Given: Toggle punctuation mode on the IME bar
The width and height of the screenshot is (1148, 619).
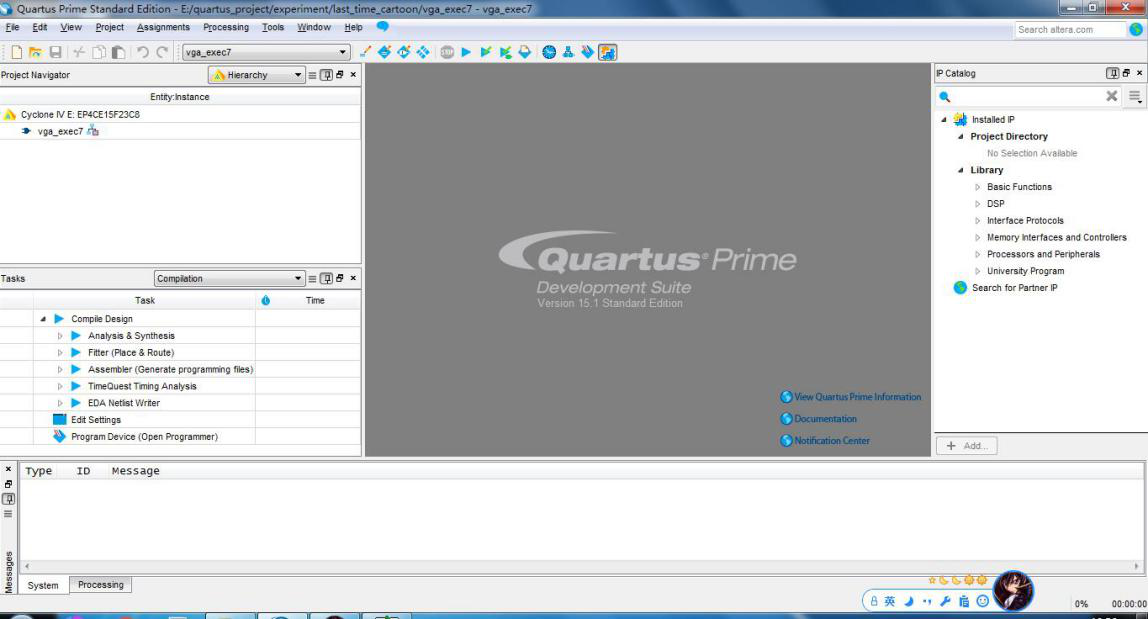Looking at the screenshot, I should point(927,601).
